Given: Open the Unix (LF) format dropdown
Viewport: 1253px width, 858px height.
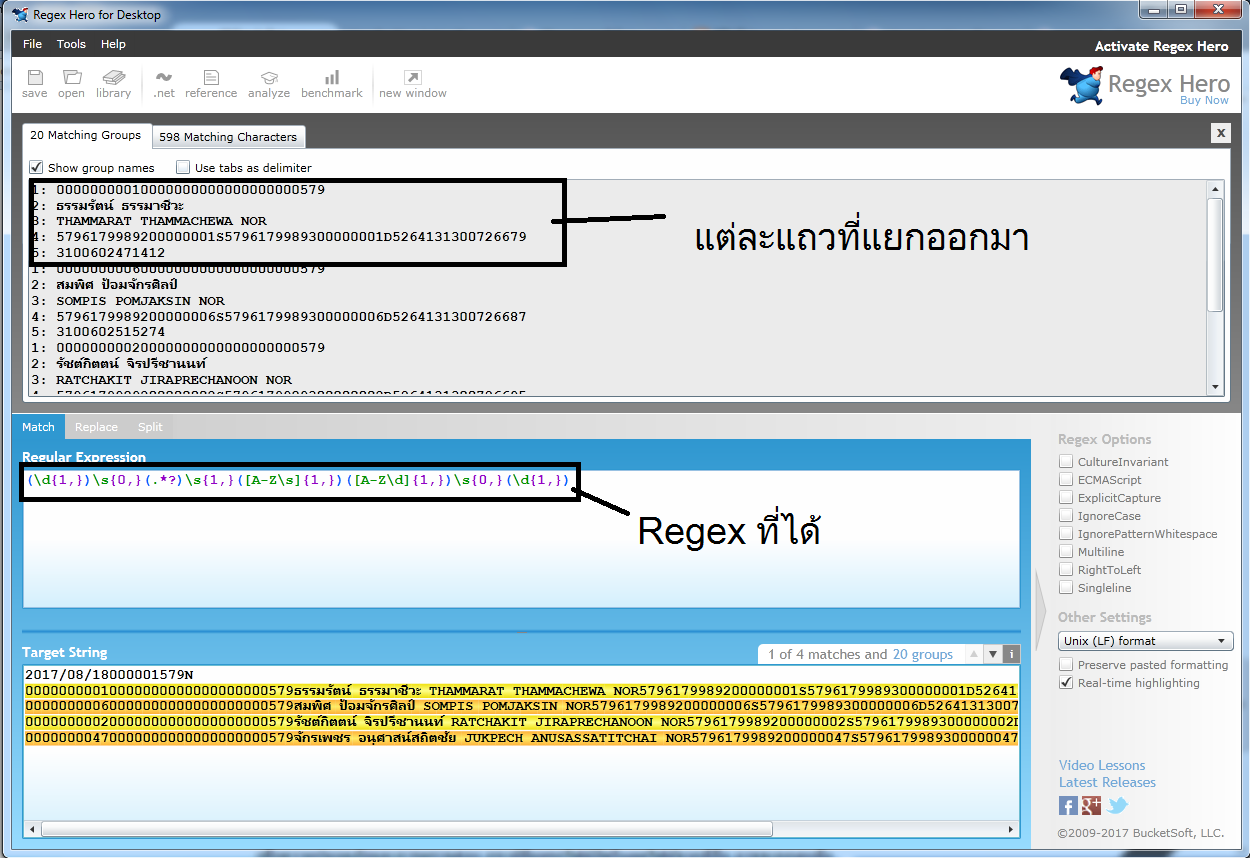Looking at the screenshot, I should coord(1146,641).
